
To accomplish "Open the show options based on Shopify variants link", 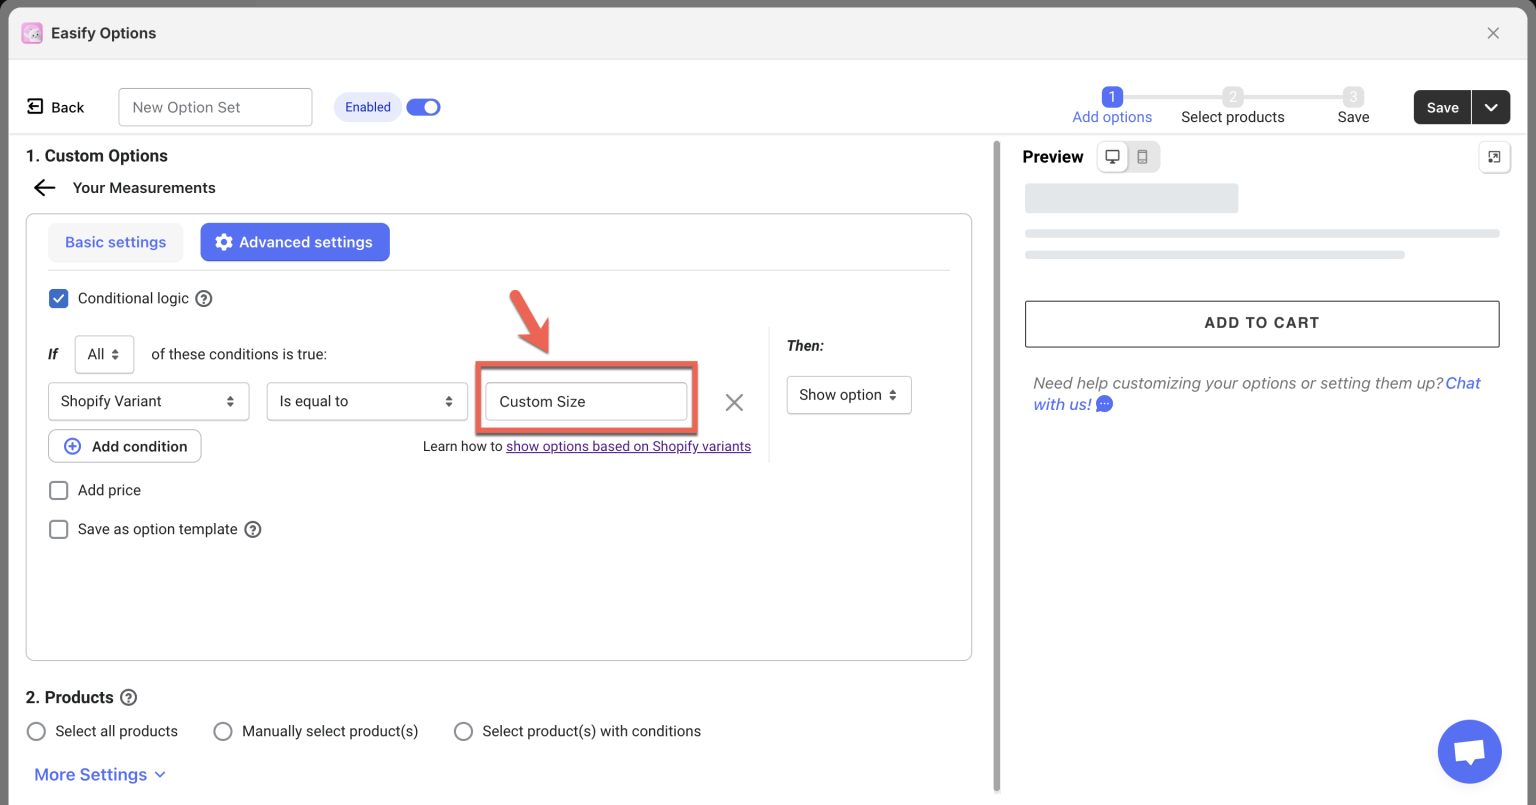I will [628, 446].
